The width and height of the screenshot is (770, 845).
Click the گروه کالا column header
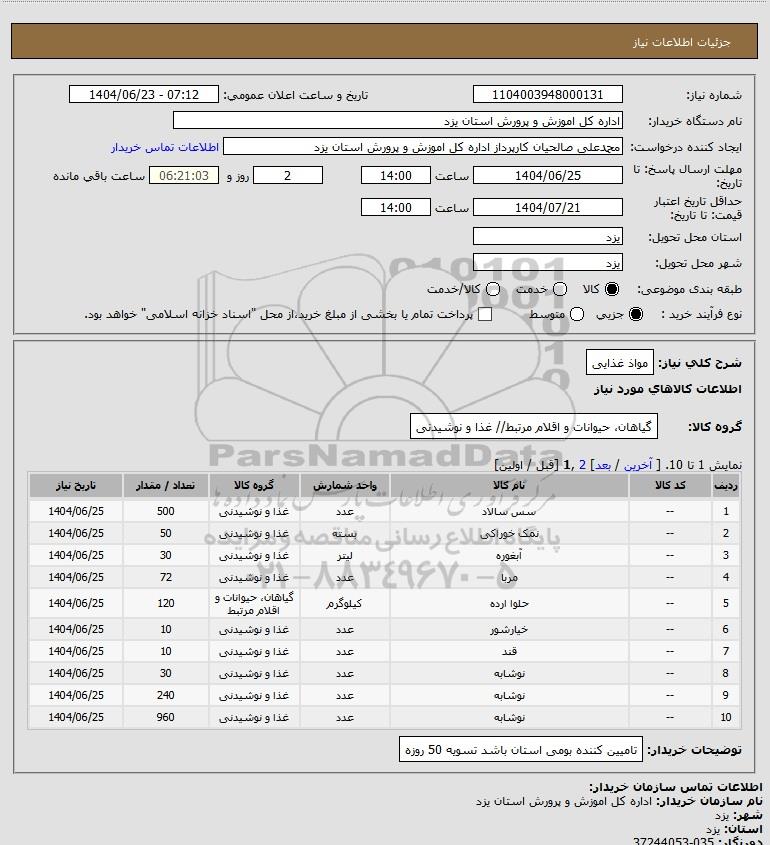point(254,485)
